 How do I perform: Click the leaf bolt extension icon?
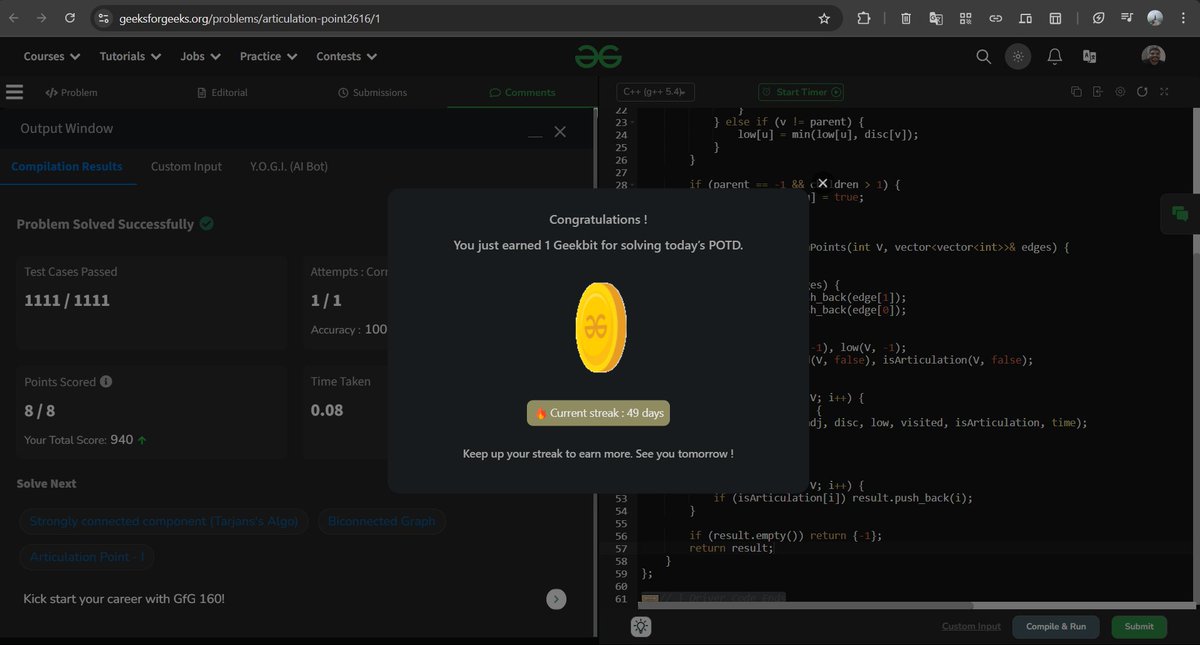pyautogui.click(x=1098, y=18)
